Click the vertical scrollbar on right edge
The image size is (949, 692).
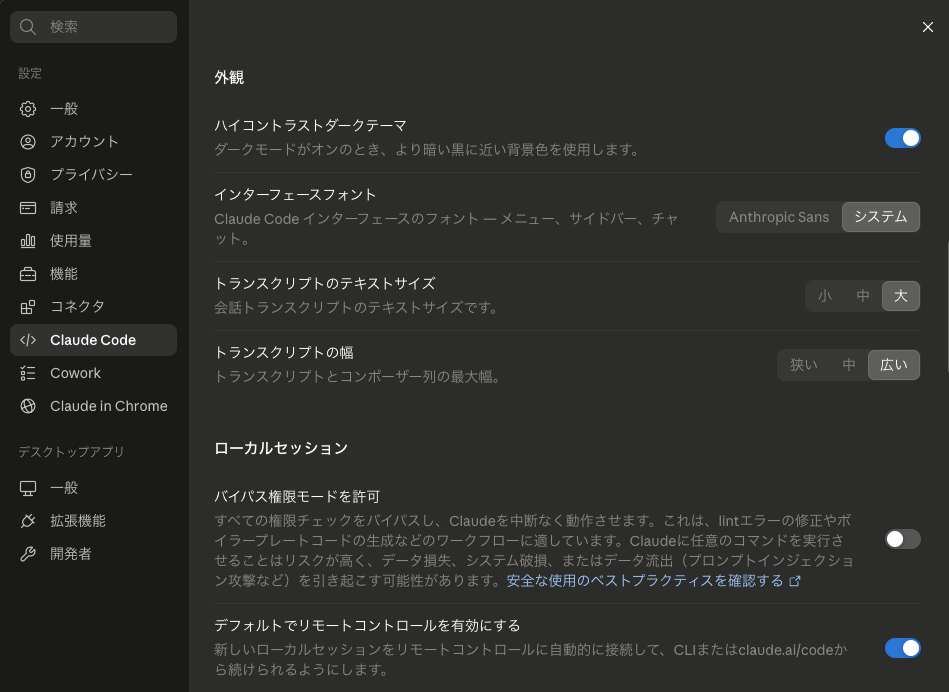click(947, 306)
